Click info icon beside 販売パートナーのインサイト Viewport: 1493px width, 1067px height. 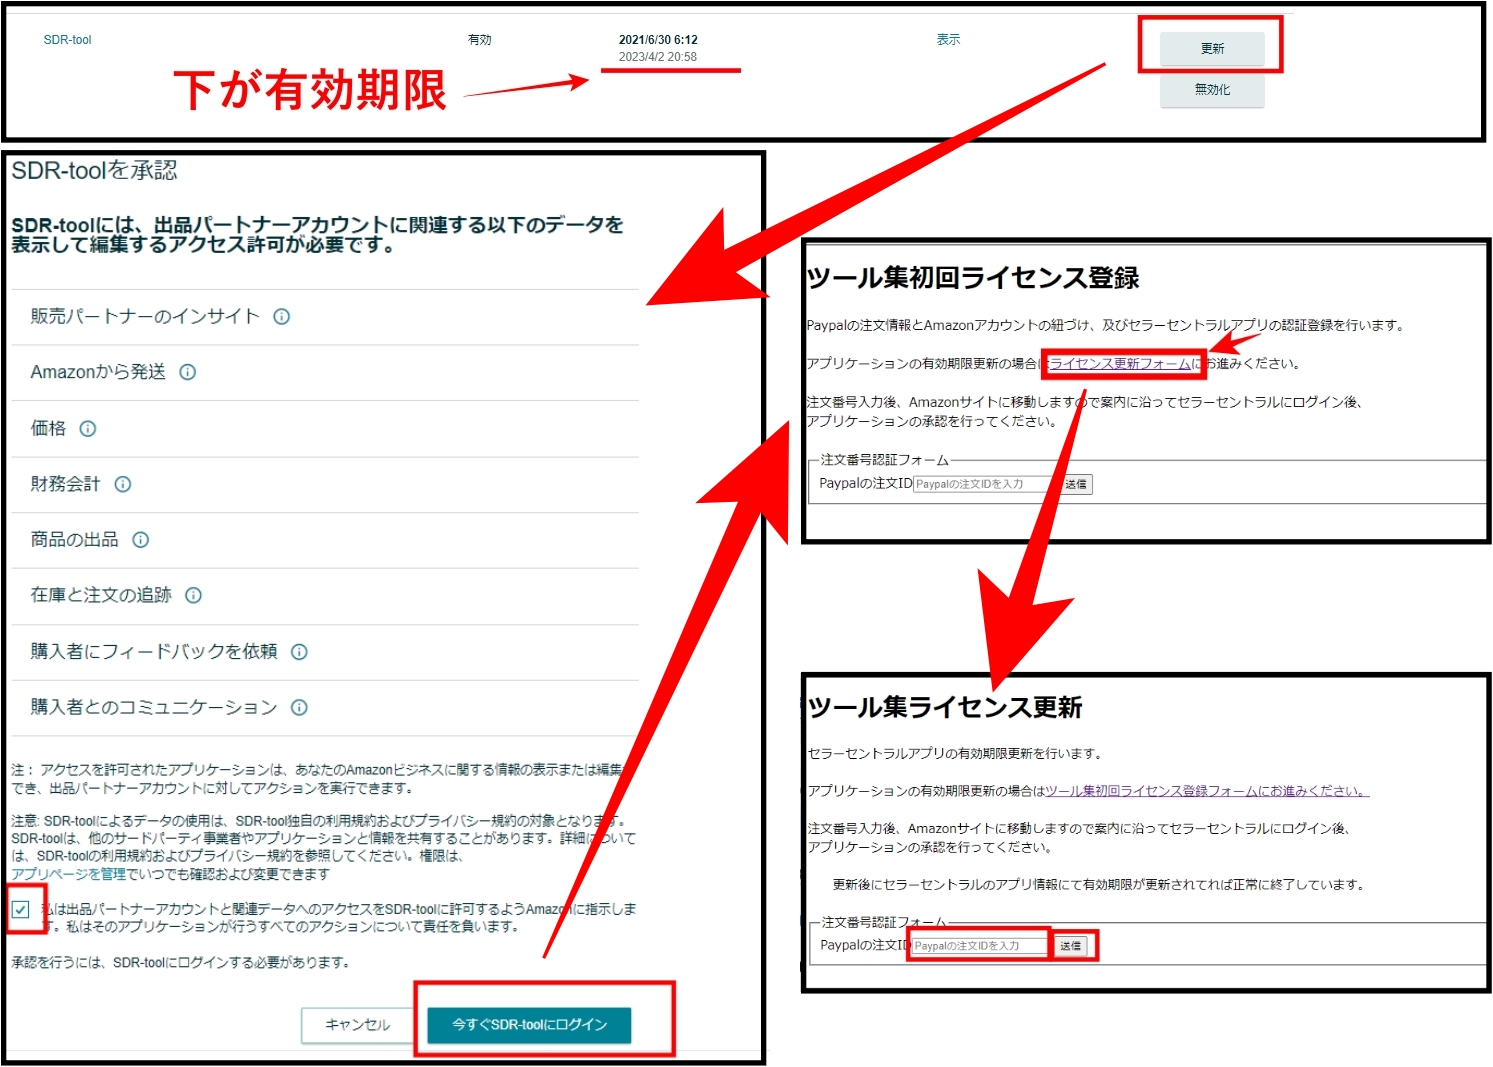(282, 317)
